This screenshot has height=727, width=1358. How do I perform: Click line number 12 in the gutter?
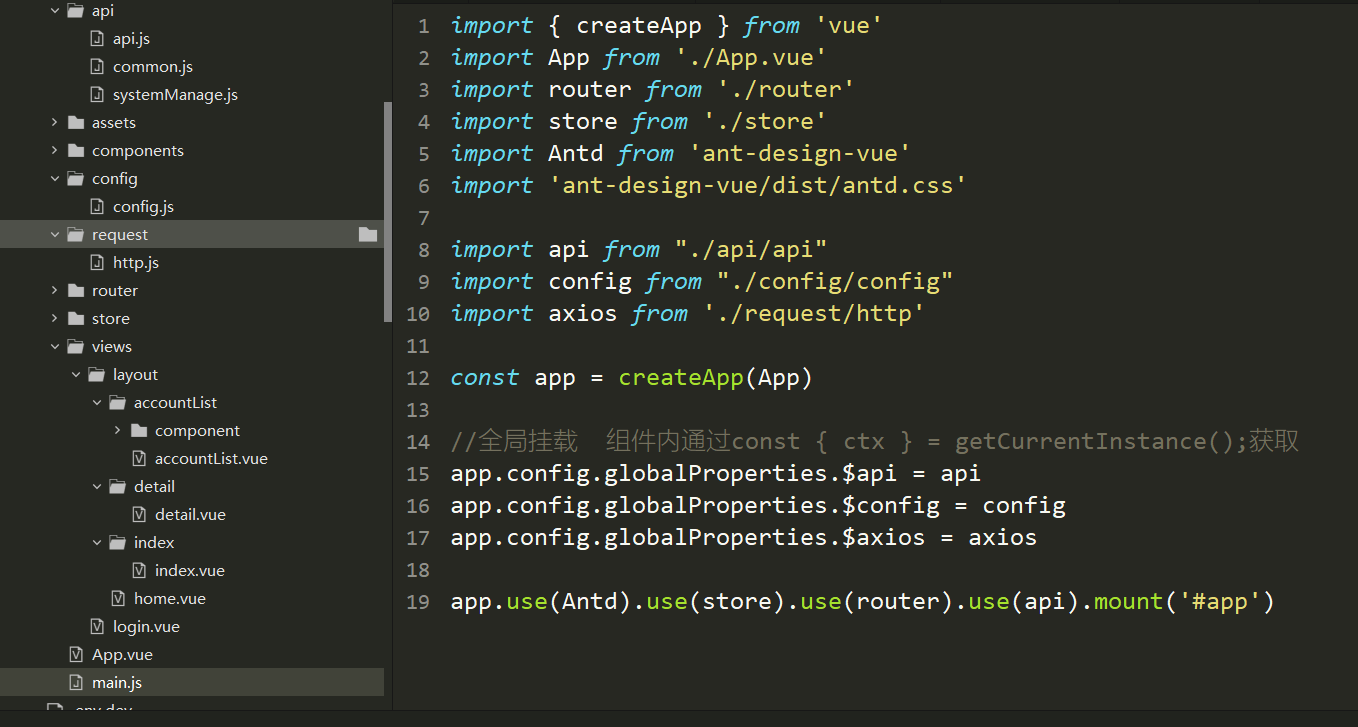(418, 378)
